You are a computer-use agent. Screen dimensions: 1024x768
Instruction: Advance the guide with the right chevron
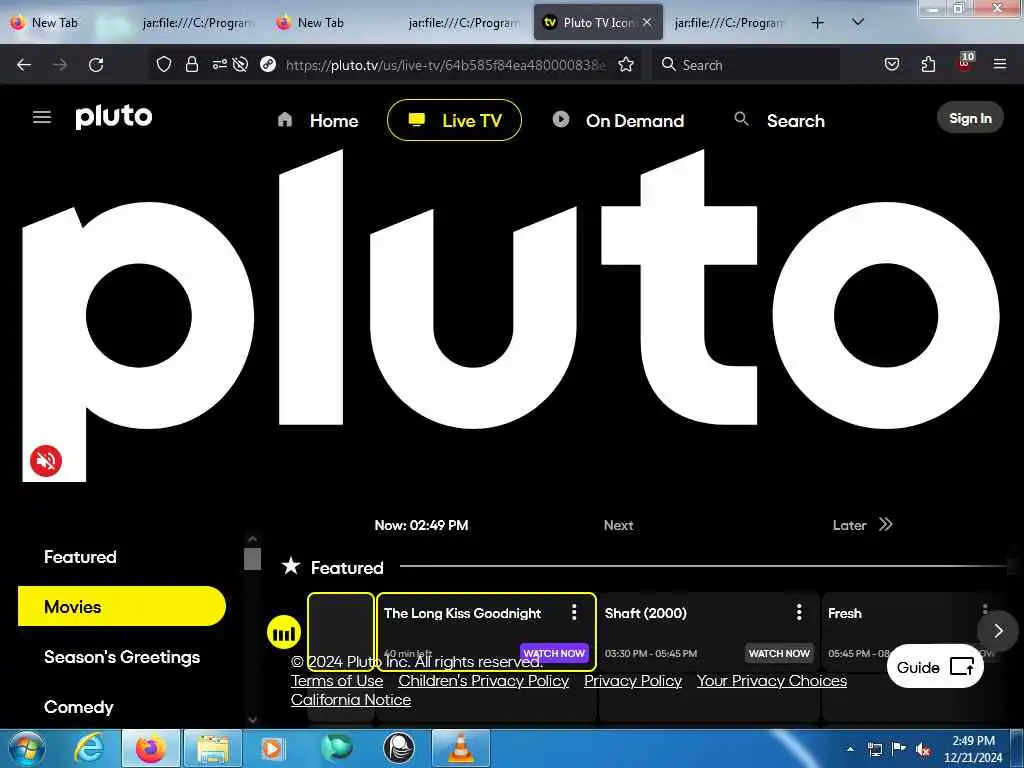tap(998, 631)
